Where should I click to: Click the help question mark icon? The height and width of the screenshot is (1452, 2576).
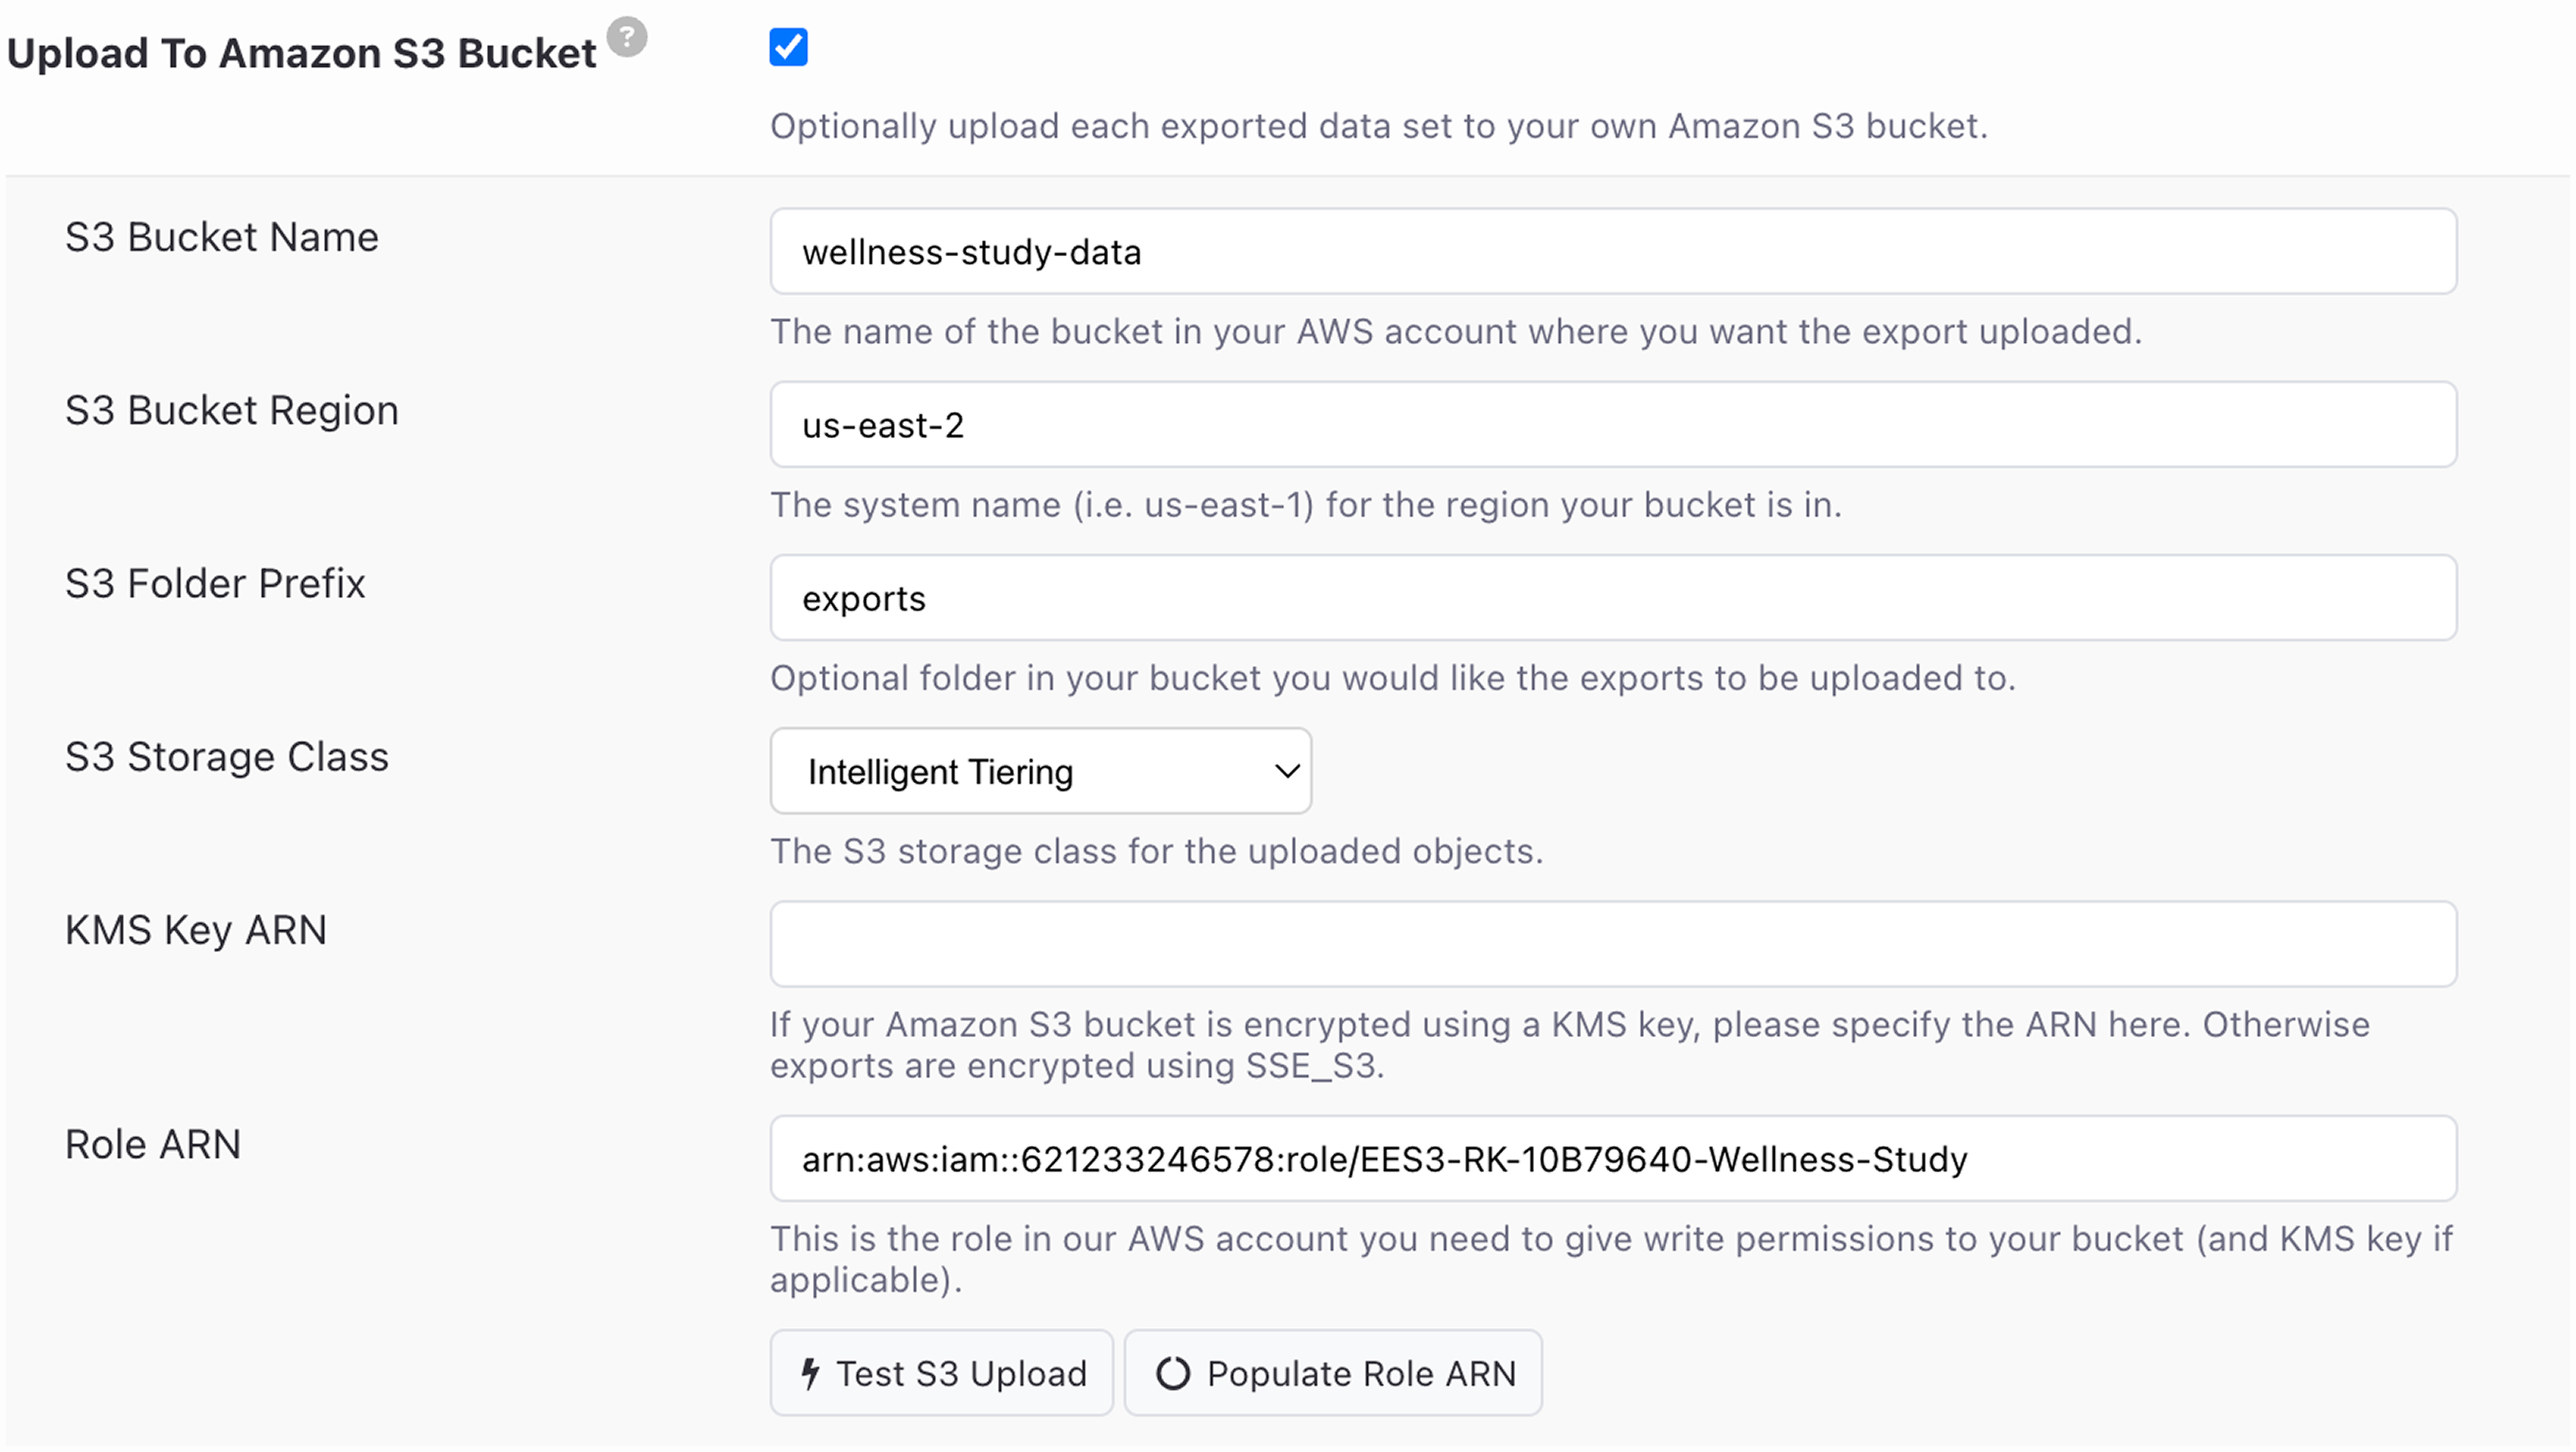(x=627, y=37)
